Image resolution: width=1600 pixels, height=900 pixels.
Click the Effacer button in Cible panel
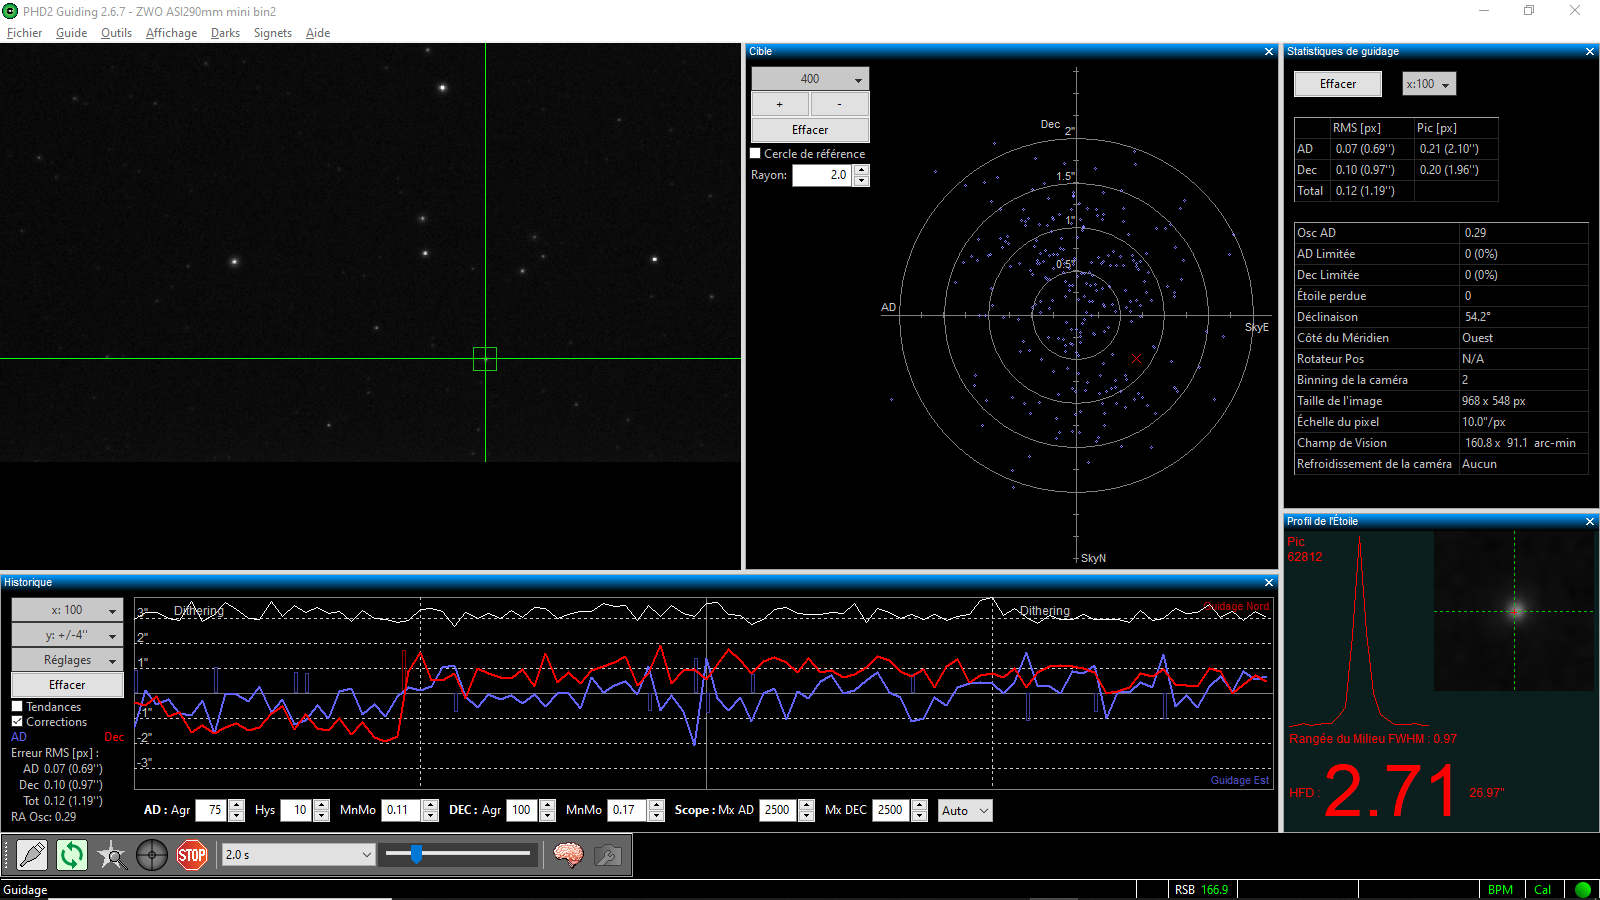(x=810, y=130)
